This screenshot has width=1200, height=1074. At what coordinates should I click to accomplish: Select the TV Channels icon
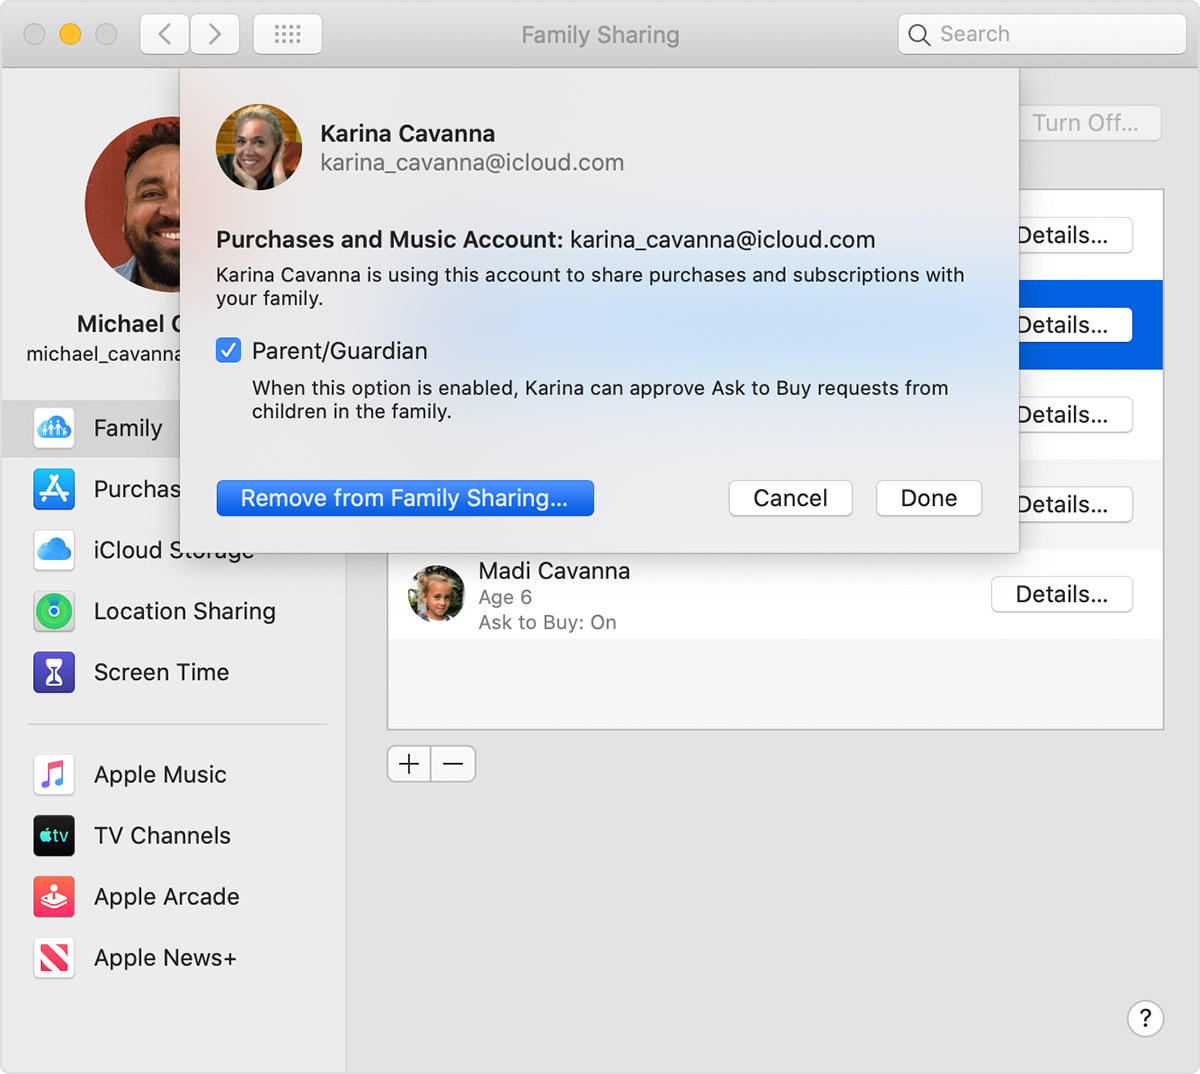point(54,836)
